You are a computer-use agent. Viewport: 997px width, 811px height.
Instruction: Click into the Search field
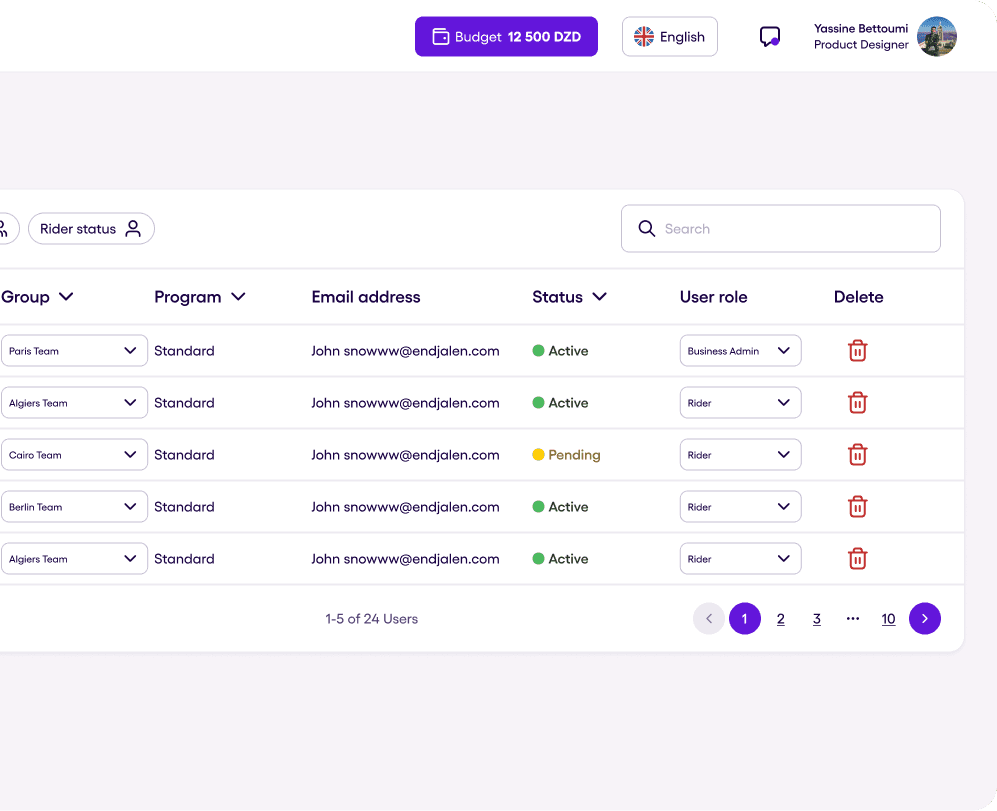pos(780,229)
